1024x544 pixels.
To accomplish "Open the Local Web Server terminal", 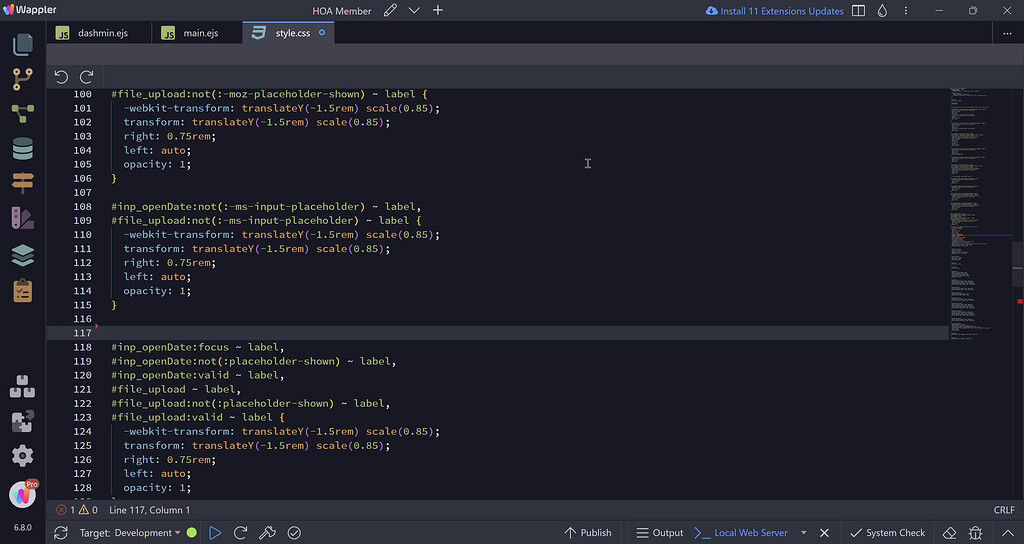I will point(741,533).
